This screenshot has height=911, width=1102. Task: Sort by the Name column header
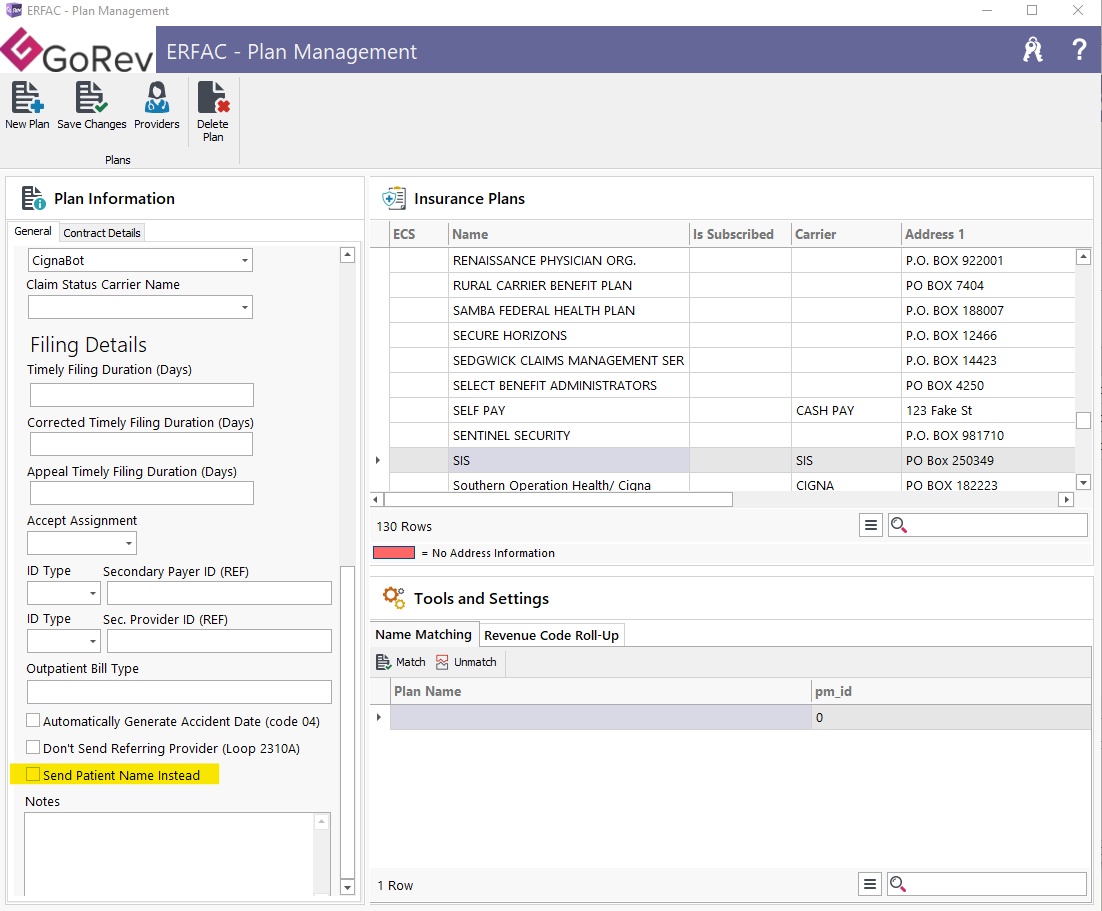coord(568,234)
